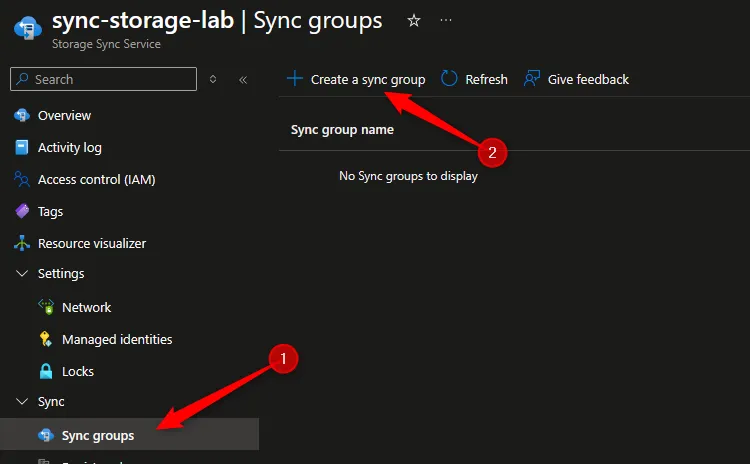Open the more options ellipsis in header
This screenshot has width=750, height=464.
pos(446,21)
